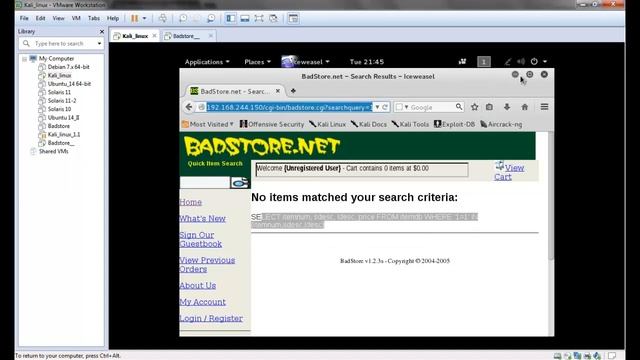Switch to the Badstore__ VM tab
This screenshot has height=360, width=640.
click(x=186, y=36)
